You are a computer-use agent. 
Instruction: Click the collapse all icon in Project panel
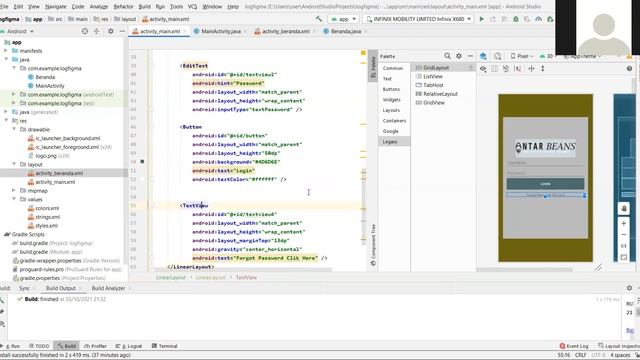coord(97,31)
